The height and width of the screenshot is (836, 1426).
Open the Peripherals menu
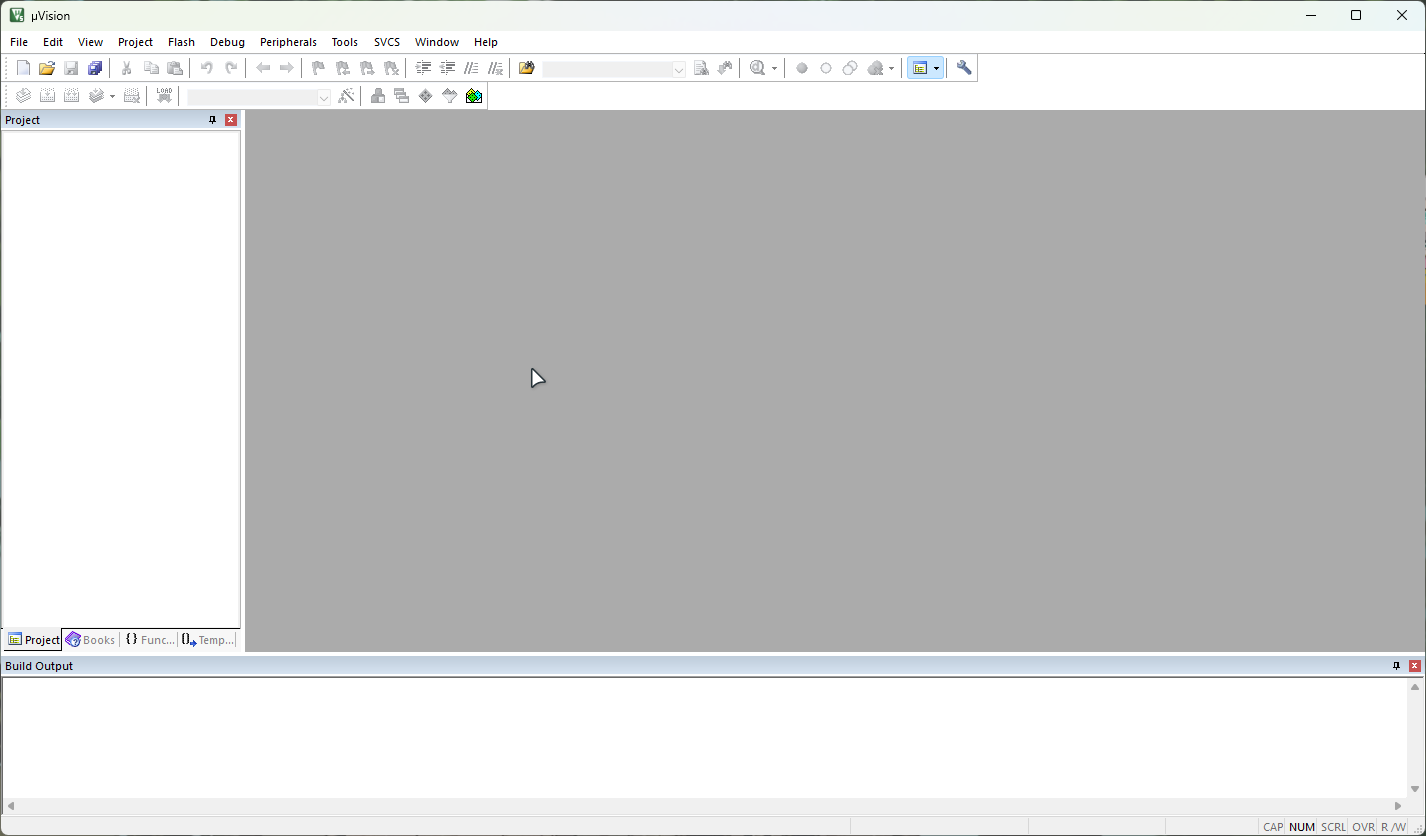[288, 42]
